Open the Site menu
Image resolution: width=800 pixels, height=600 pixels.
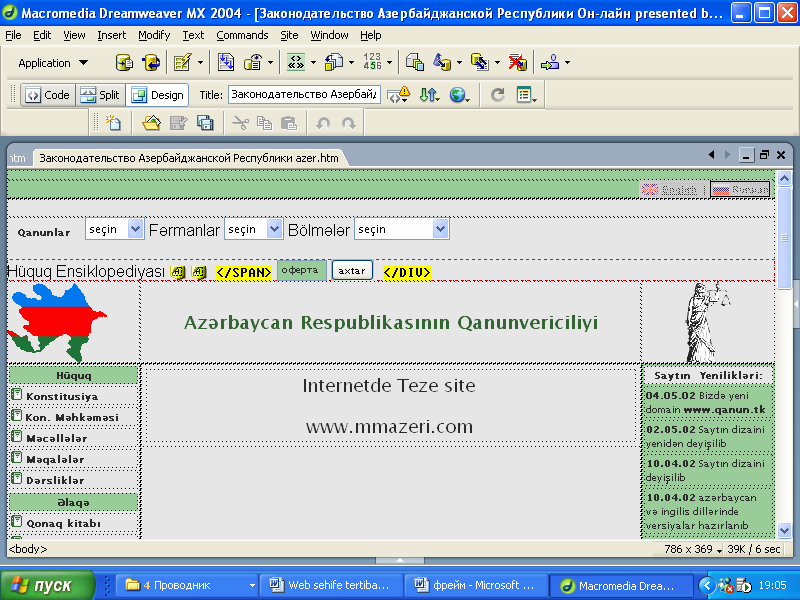click(289, 35)
